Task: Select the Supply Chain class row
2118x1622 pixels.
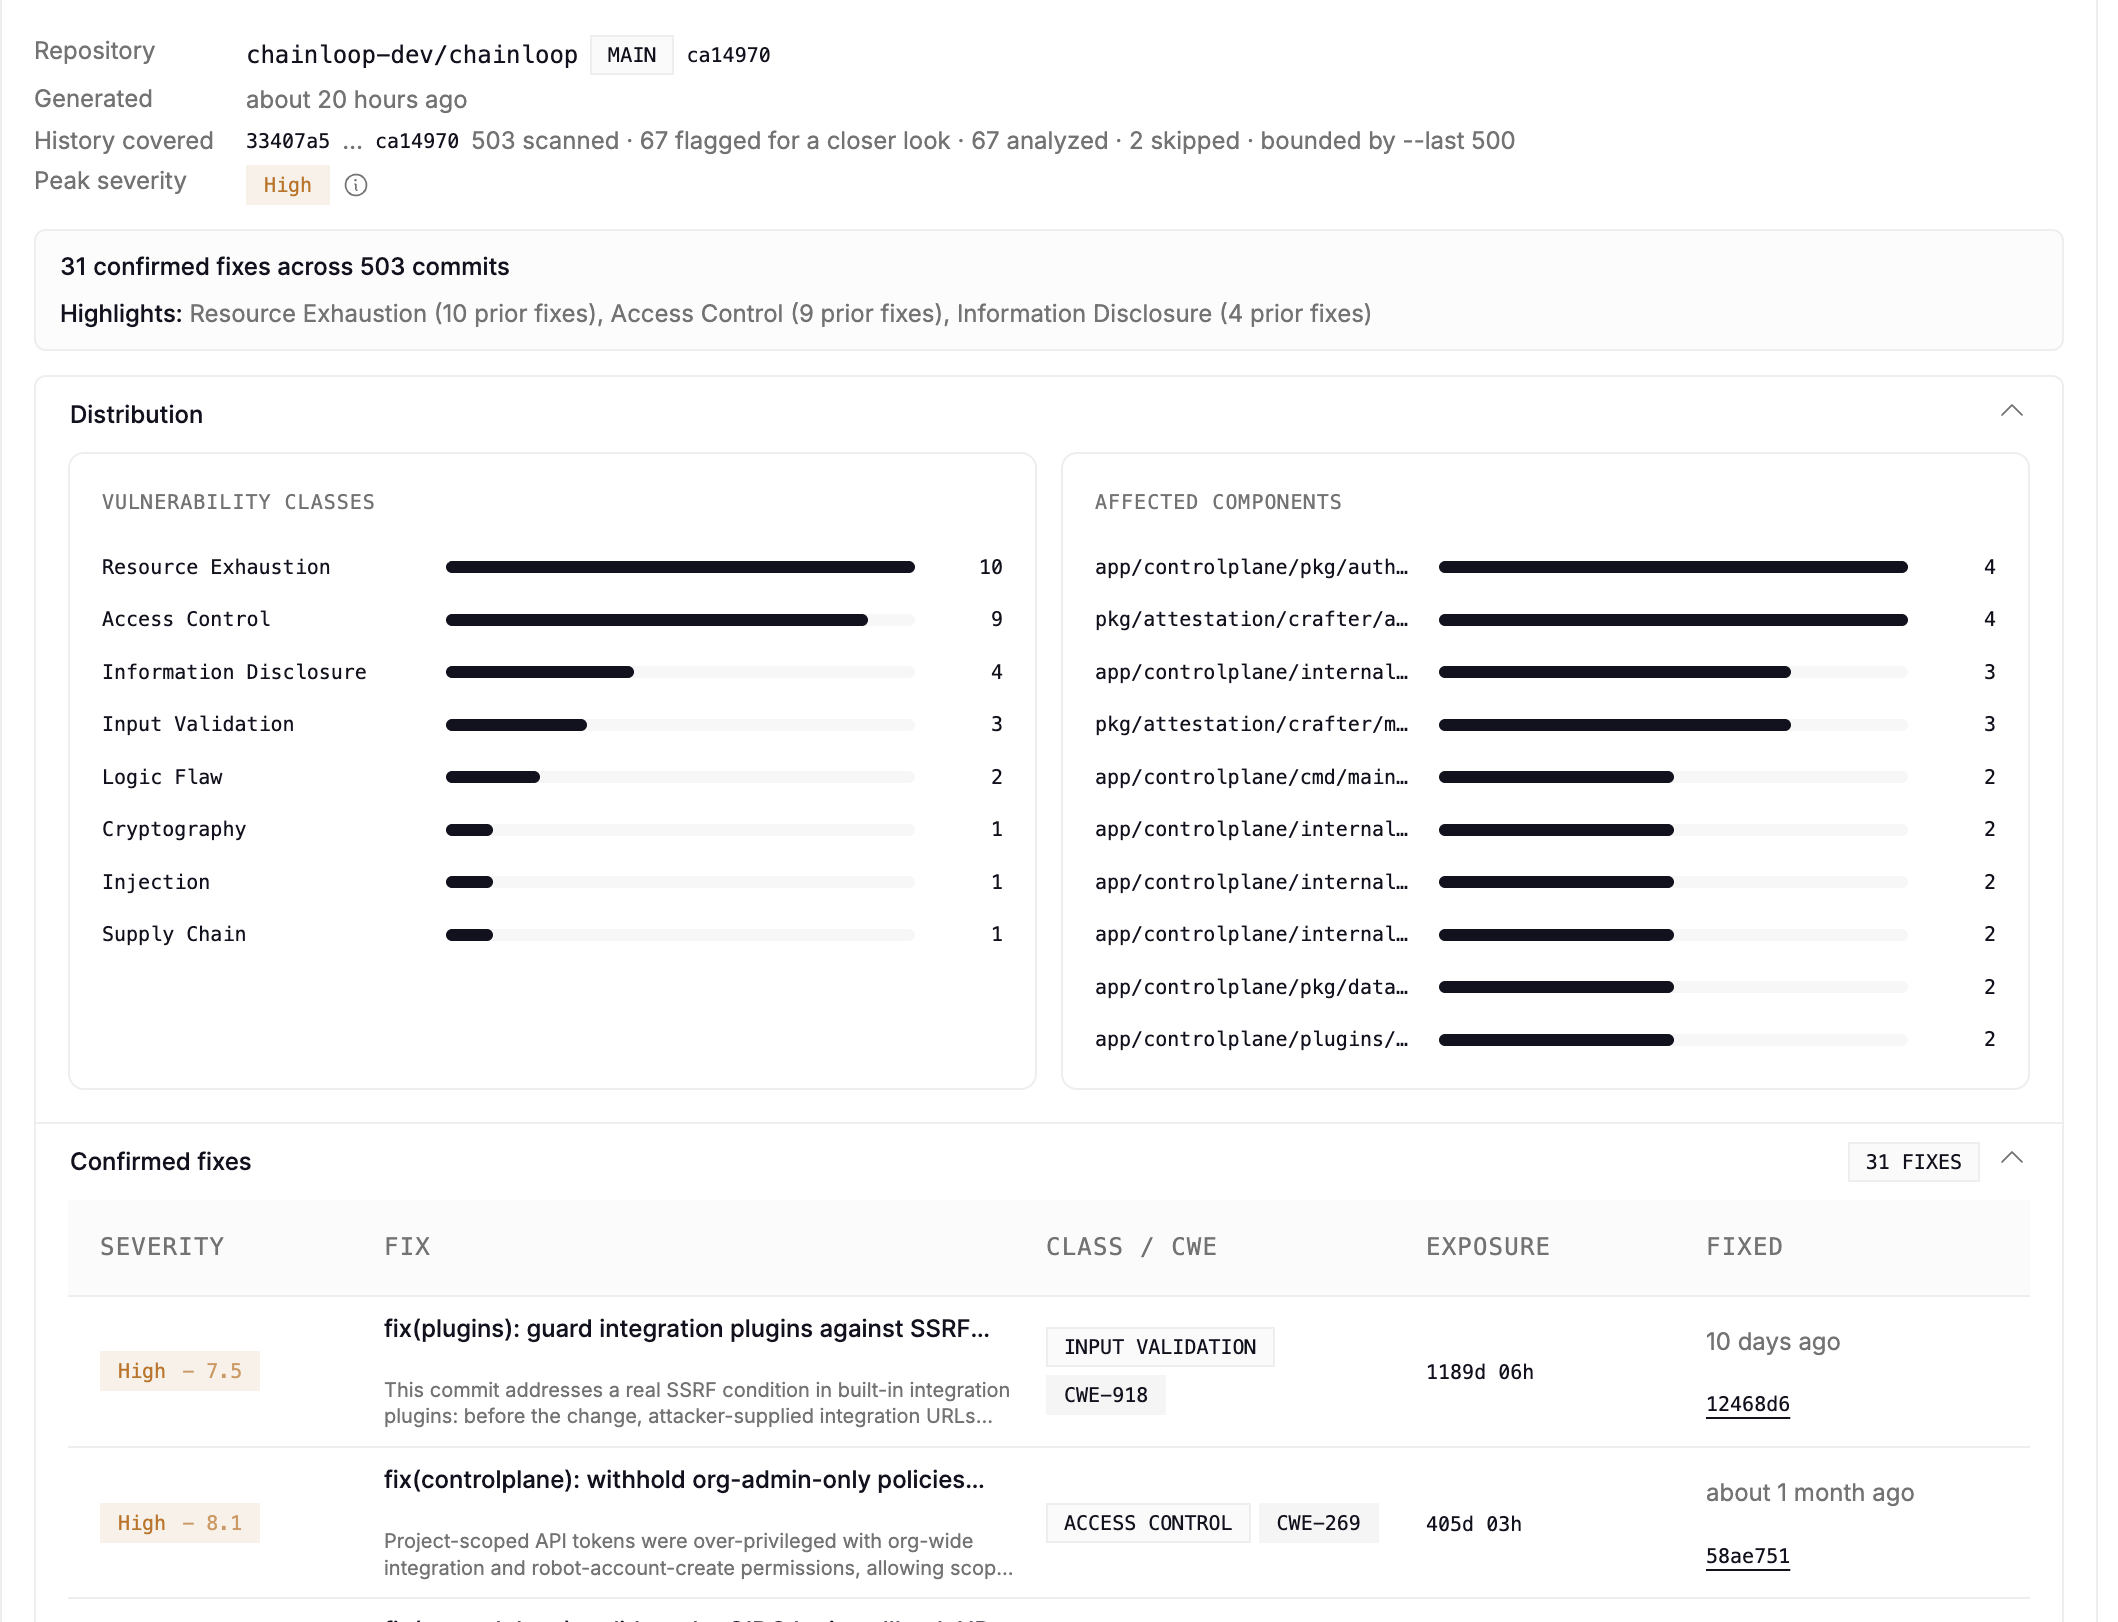Action: point(552,934)
